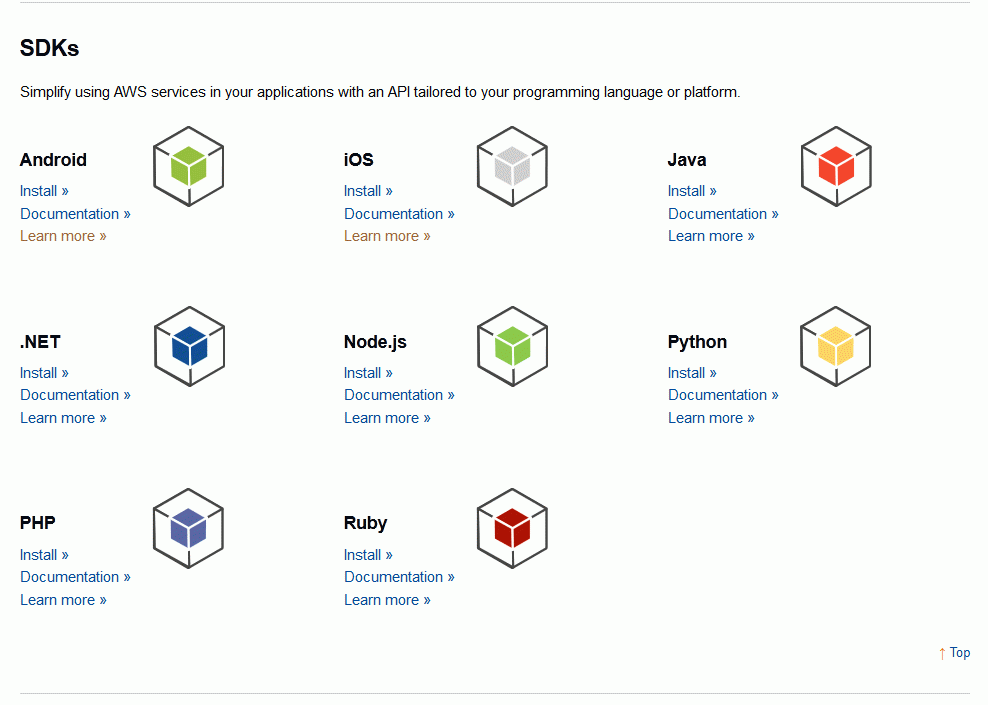Open Java Learn more link
Screen dimensions: 988x705
coord(711,236)
